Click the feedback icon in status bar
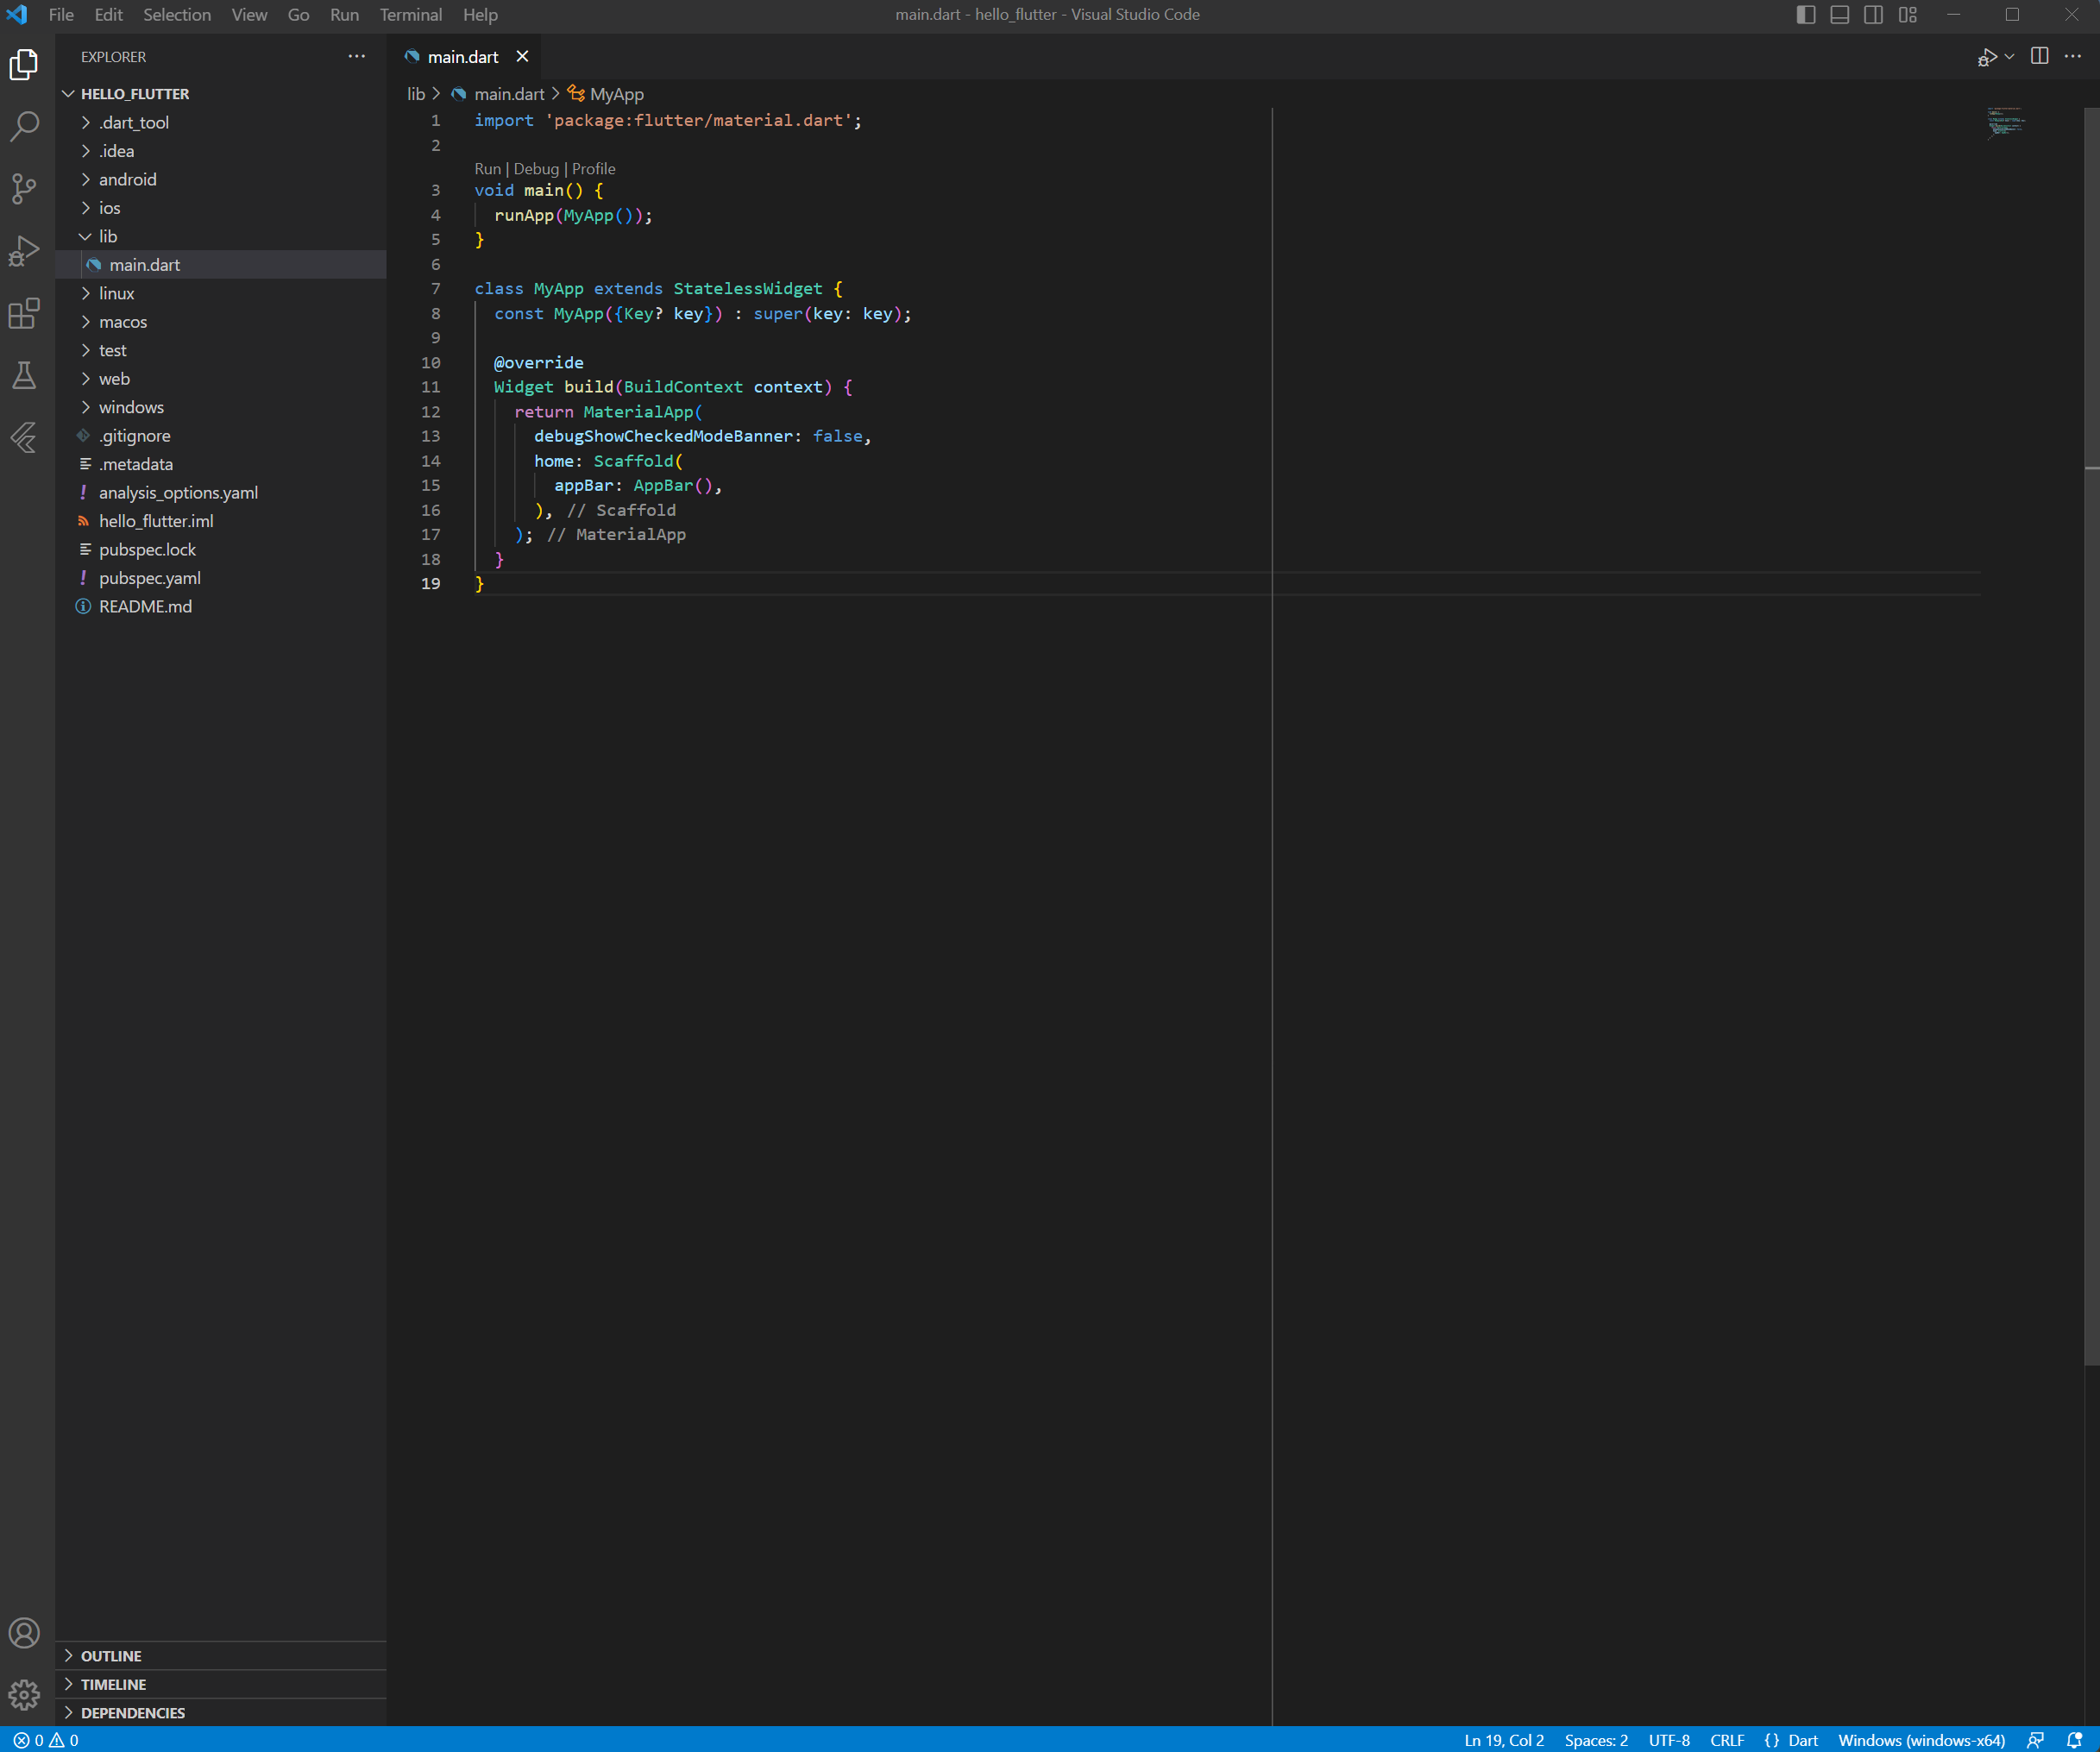 (x=2035, y=1740)
